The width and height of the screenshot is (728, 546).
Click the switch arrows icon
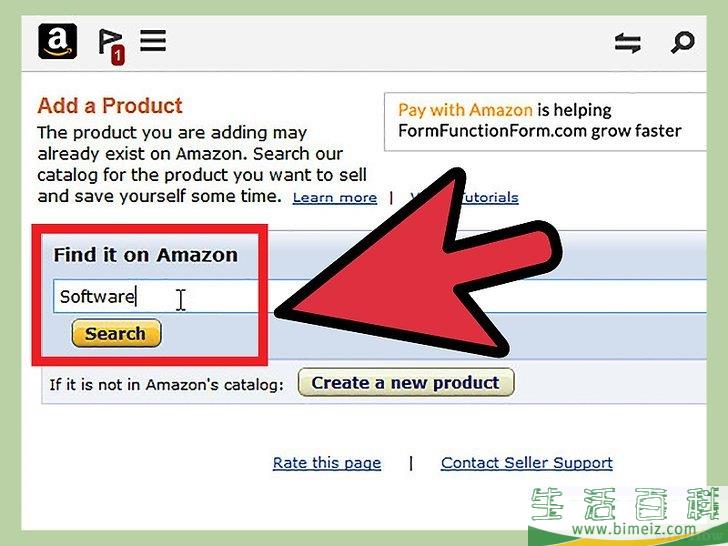coord(628,43)
